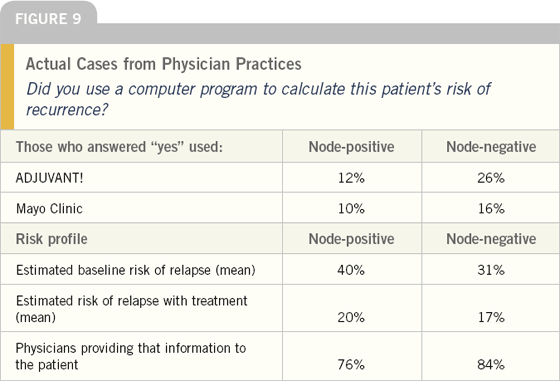Select the Mayo Clinic row label
The width and height of the screenshot is (560, 381).
pyautogui.click(x=49, y=209)
